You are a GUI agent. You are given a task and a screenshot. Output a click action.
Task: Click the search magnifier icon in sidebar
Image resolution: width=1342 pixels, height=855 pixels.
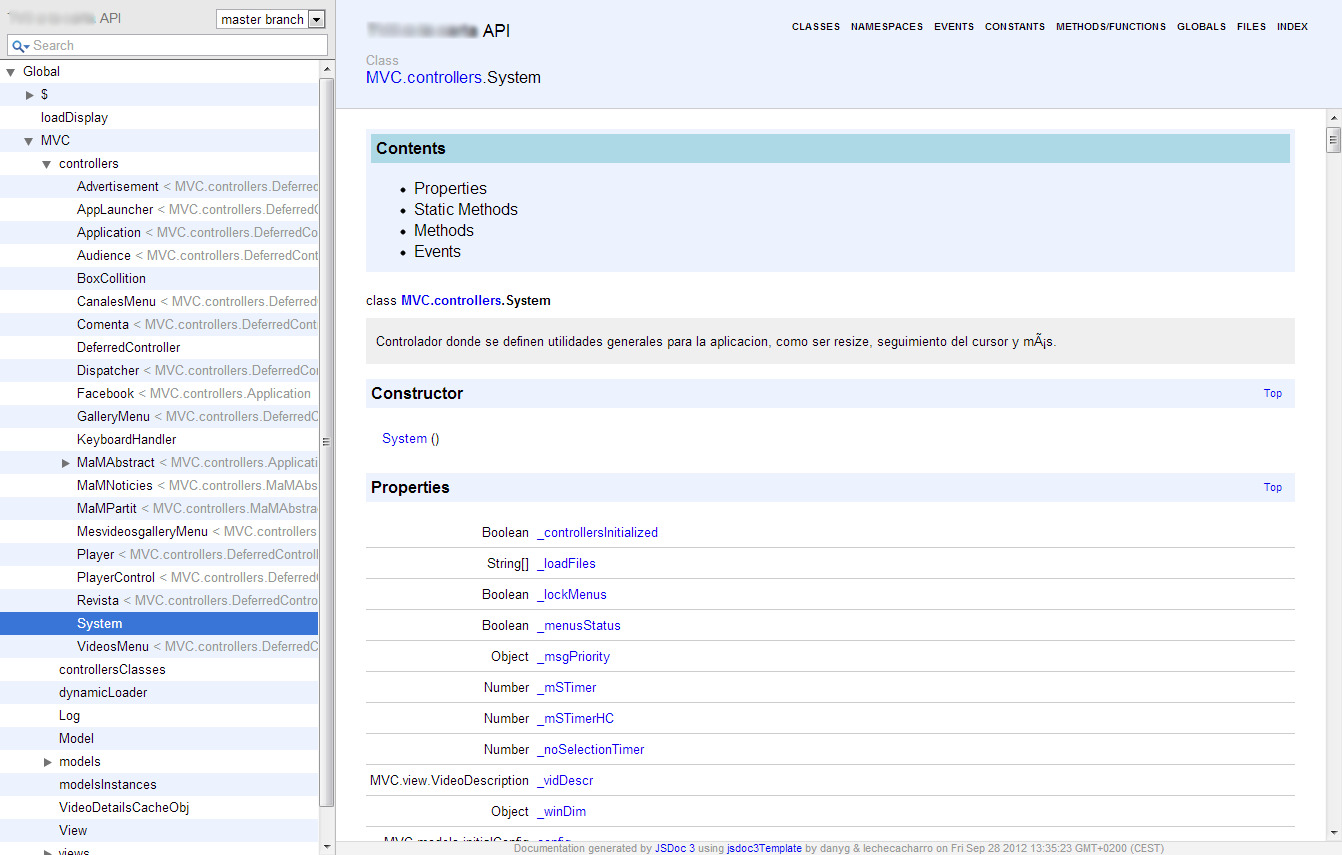(19, 46)
